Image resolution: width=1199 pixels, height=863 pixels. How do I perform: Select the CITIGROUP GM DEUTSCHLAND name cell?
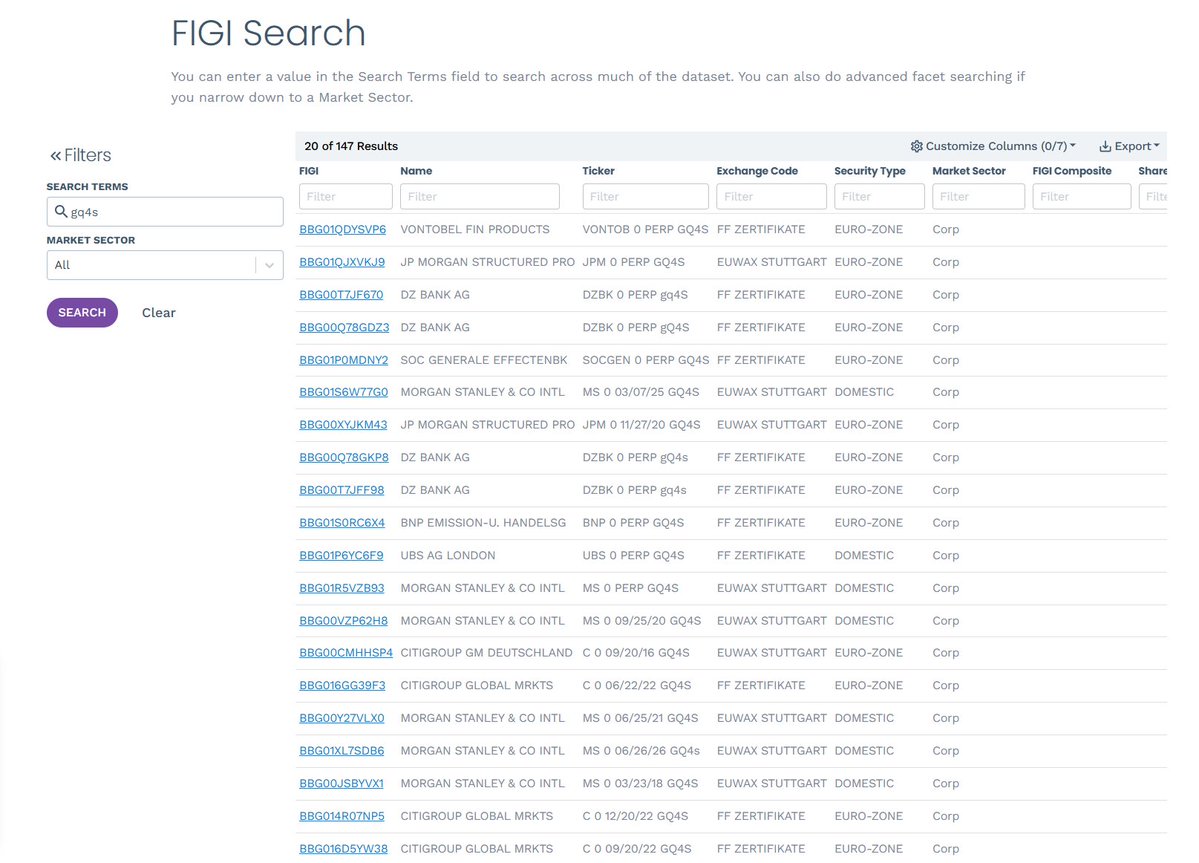(486, 653)
